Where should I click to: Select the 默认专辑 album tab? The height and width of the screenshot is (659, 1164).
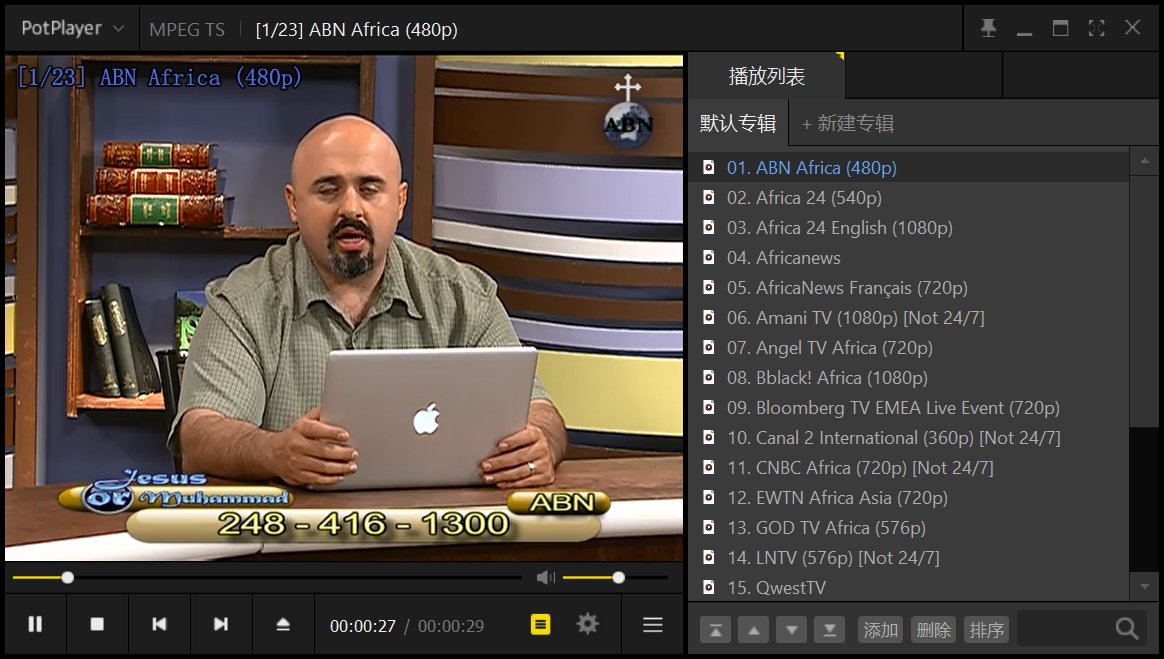tap(738, 123)
